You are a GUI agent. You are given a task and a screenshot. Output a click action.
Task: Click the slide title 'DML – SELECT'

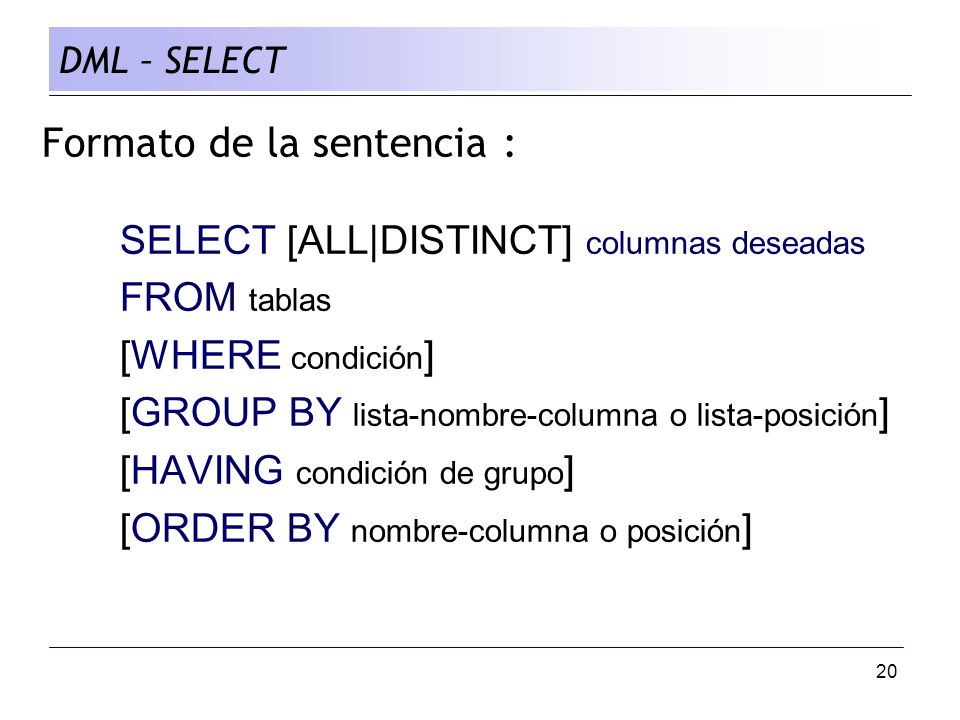[172, 61]
